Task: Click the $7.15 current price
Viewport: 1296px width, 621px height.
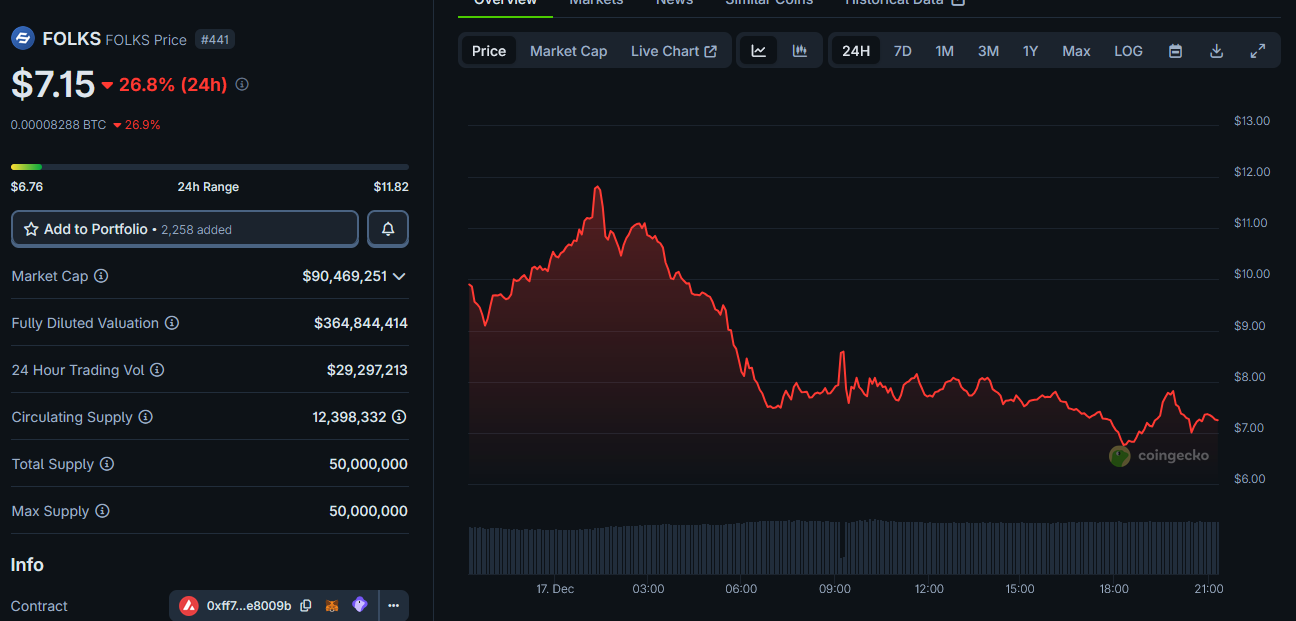Action: pyautogui.click(x=53, y=85)
